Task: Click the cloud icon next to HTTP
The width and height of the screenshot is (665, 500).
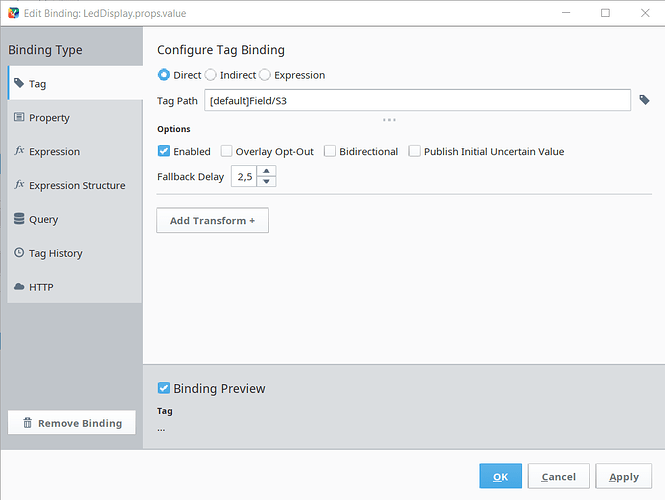Action: pos(19,287)
